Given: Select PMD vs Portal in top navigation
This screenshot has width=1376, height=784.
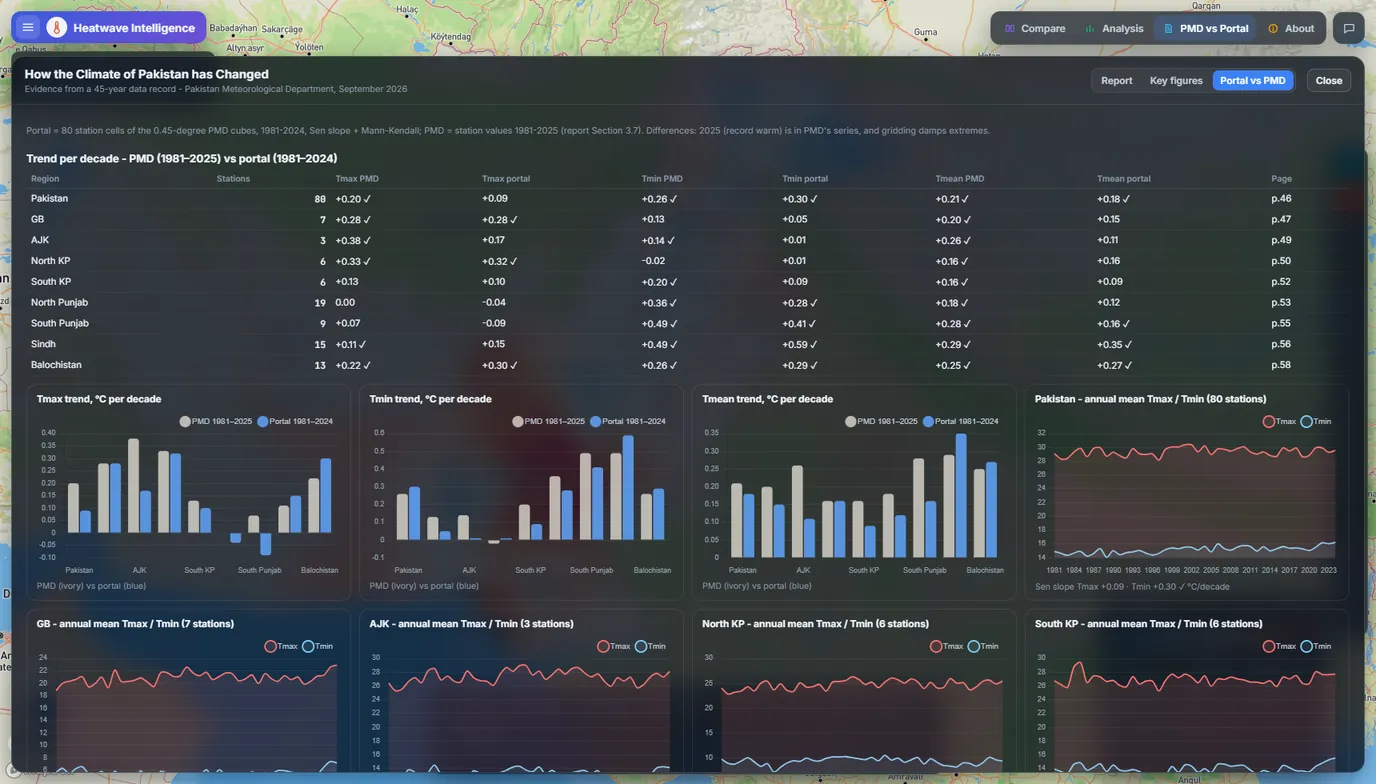Looking at the screenshot, I should (1206, 28).
